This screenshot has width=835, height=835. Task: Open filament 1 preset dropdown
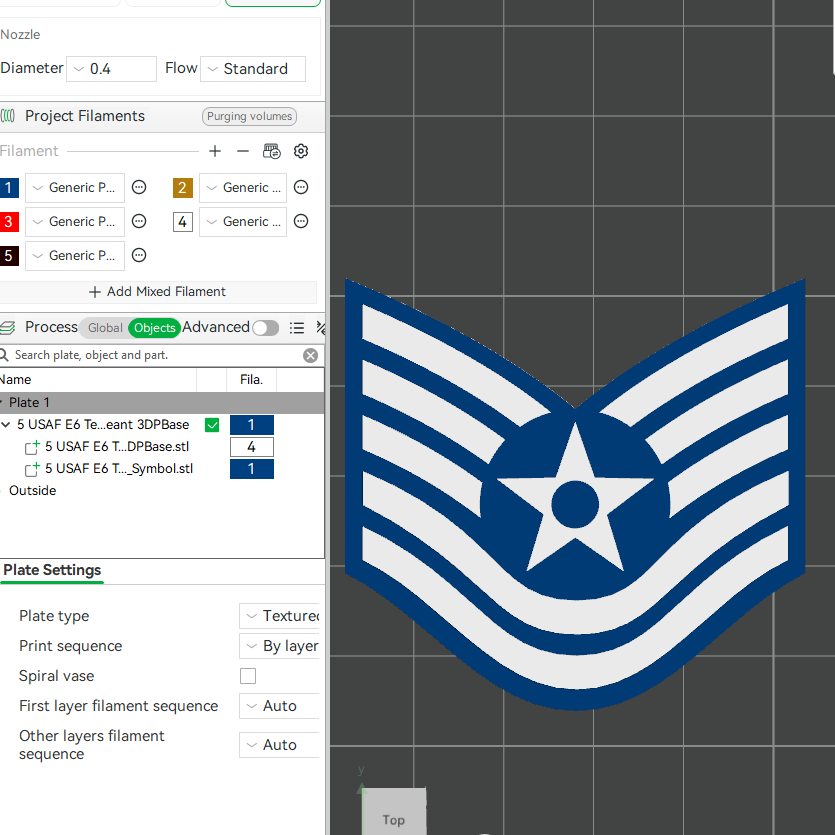[75, 187]
